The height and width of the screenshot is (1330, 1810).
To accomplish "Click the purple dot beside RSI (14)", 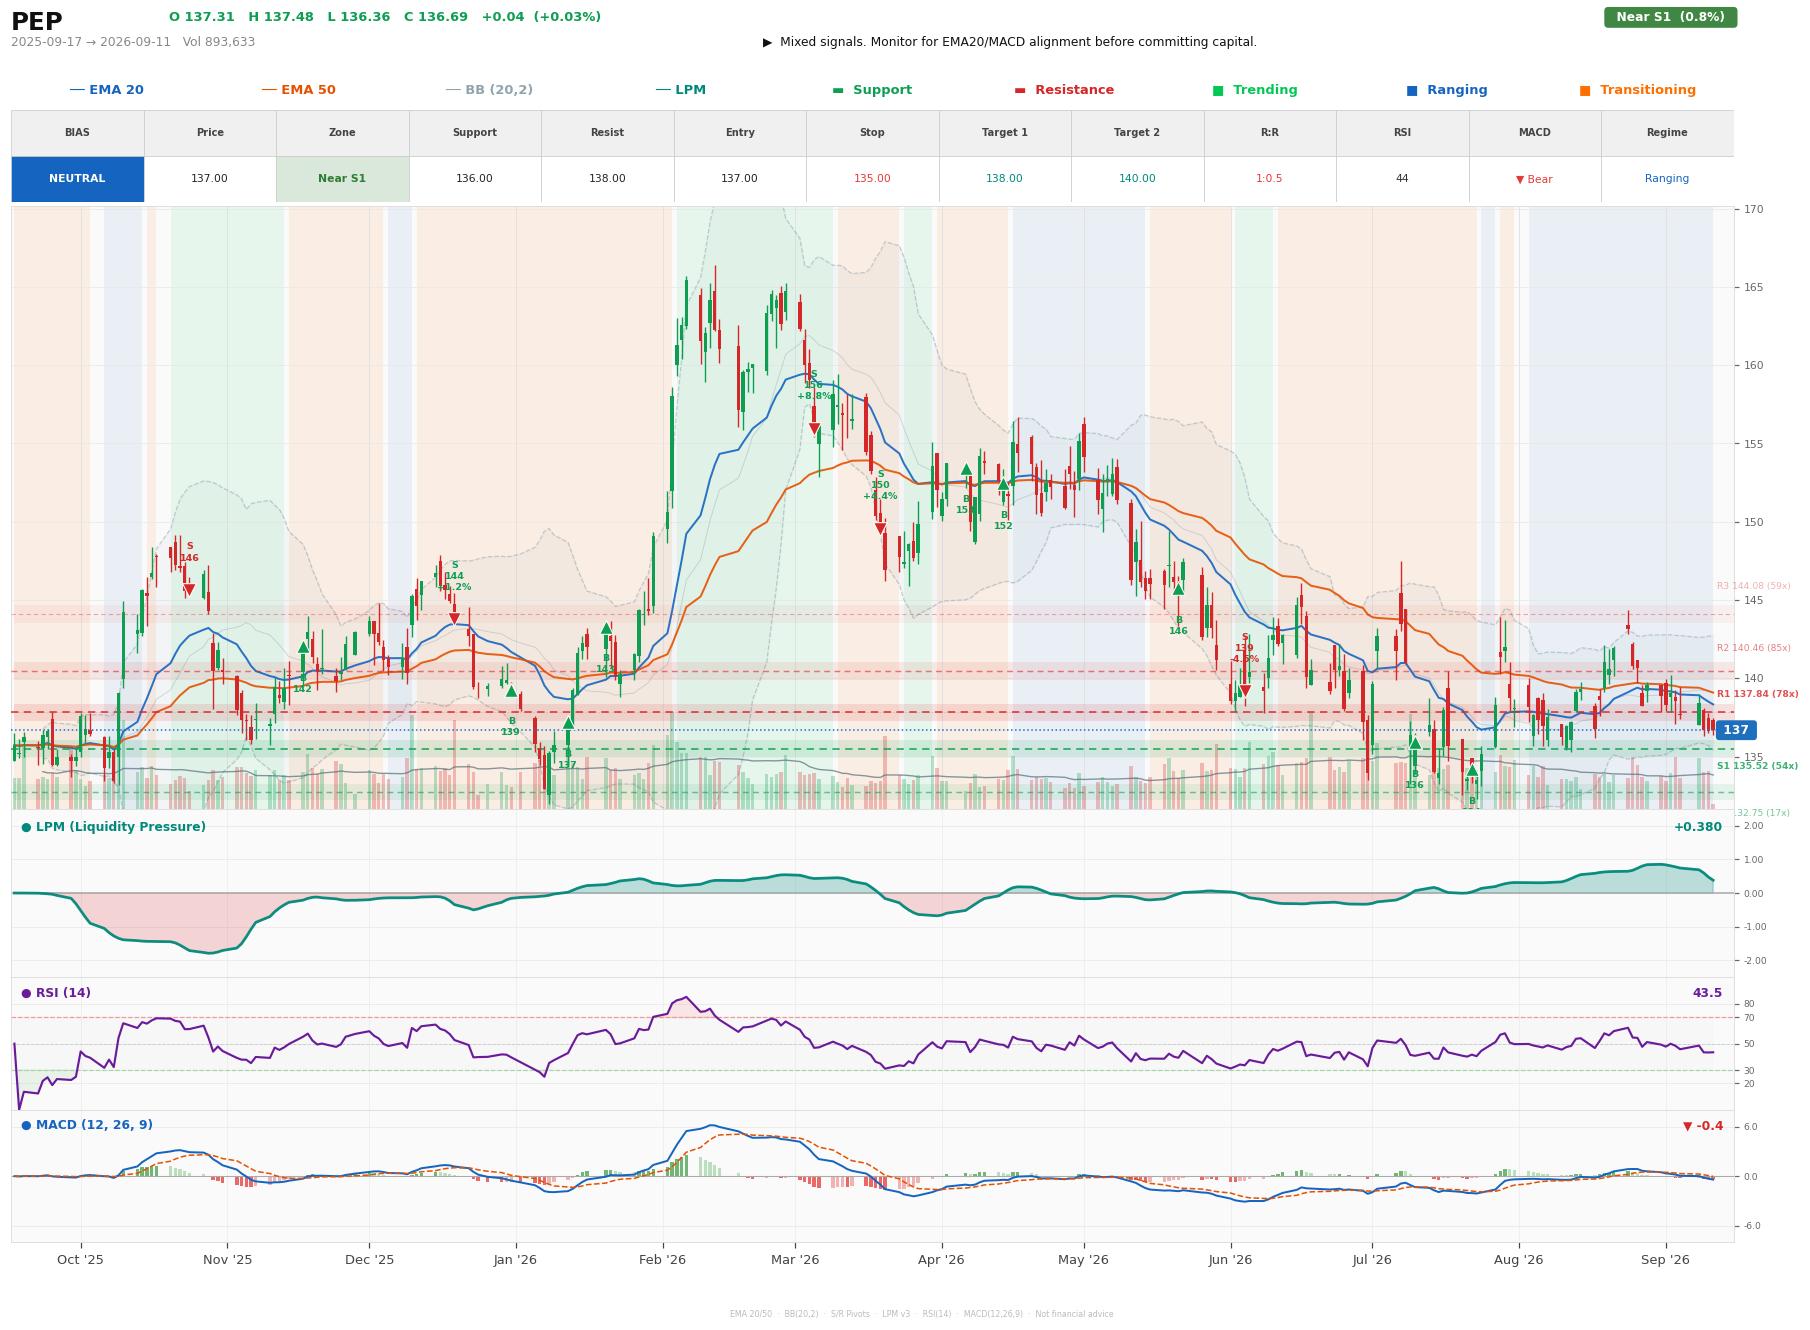I will coord(26,994).
